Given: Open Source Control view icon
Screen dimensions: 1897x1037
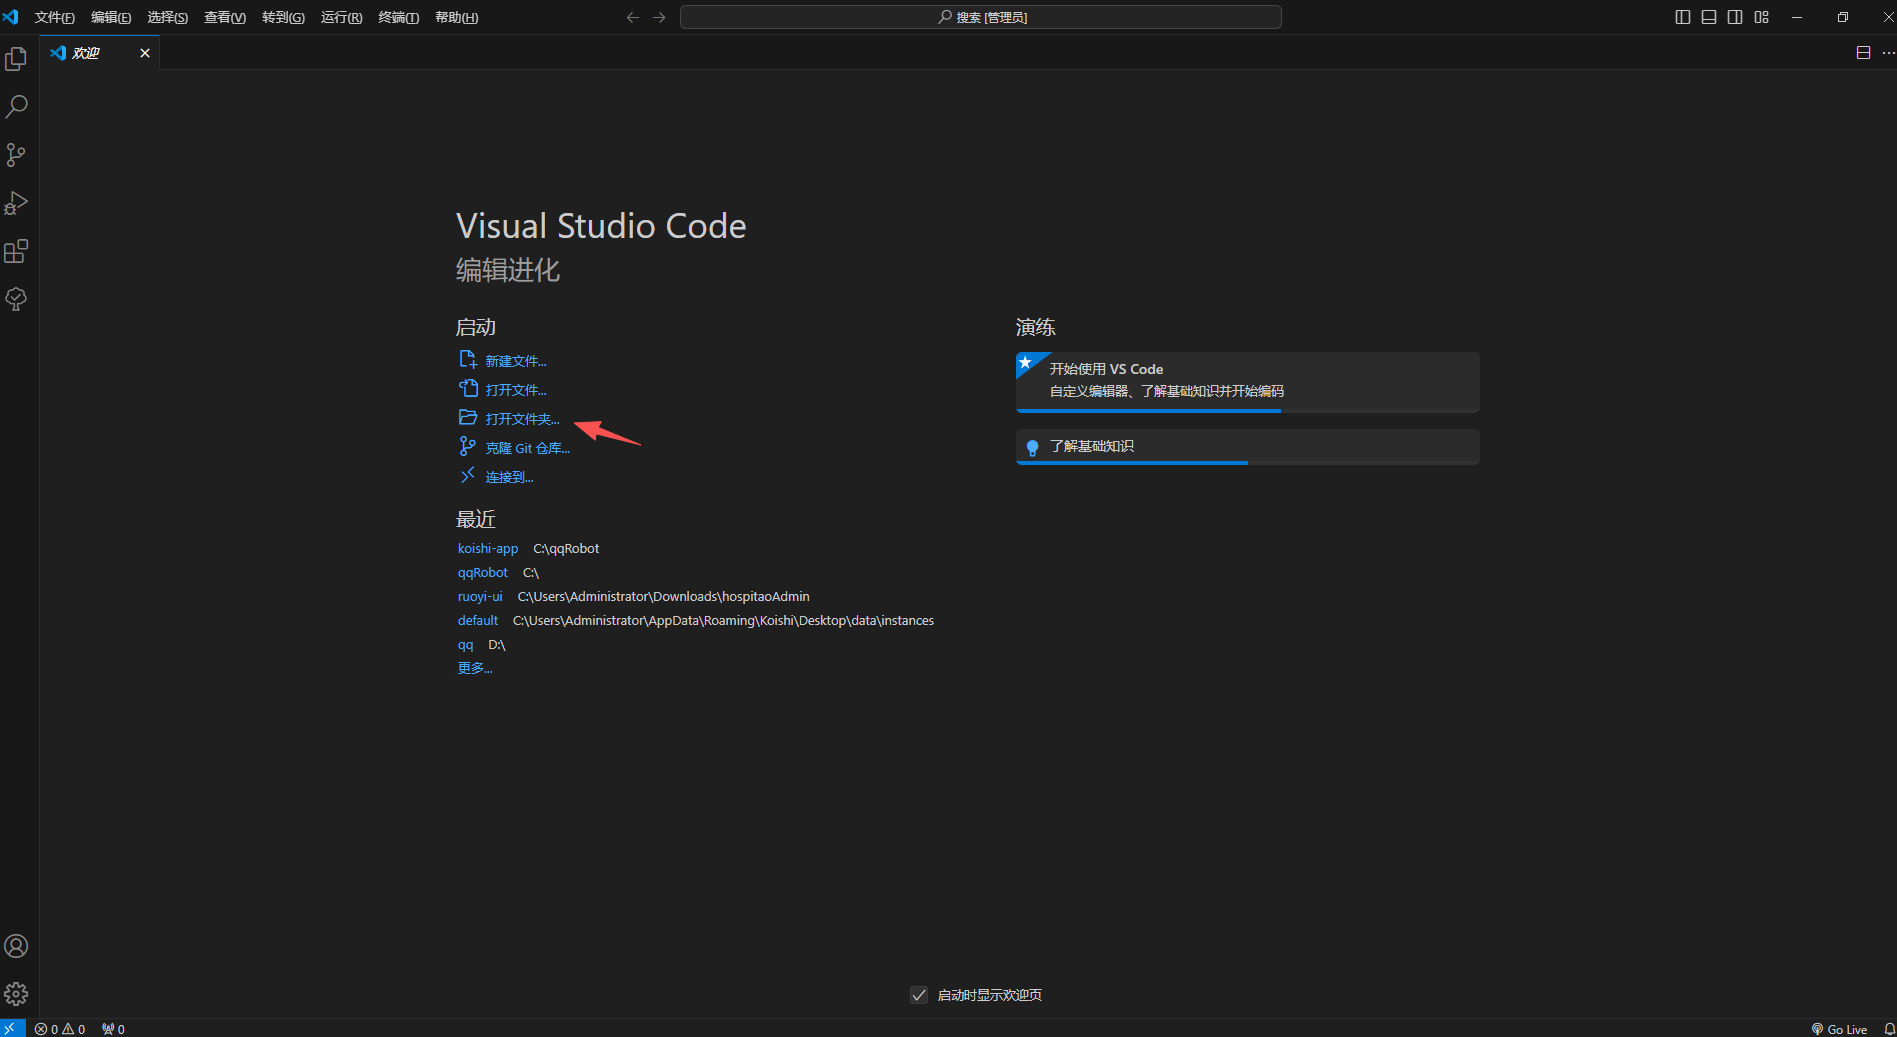Looking at the screenshot, I should coord(16,155).
